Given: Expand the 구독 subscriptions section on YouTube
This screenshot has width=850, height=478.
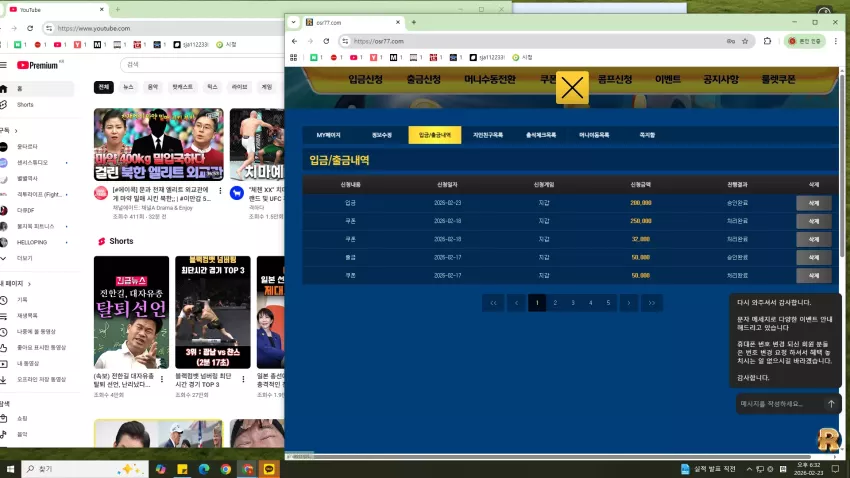Looking at the screenshot, I should [9, 131].
